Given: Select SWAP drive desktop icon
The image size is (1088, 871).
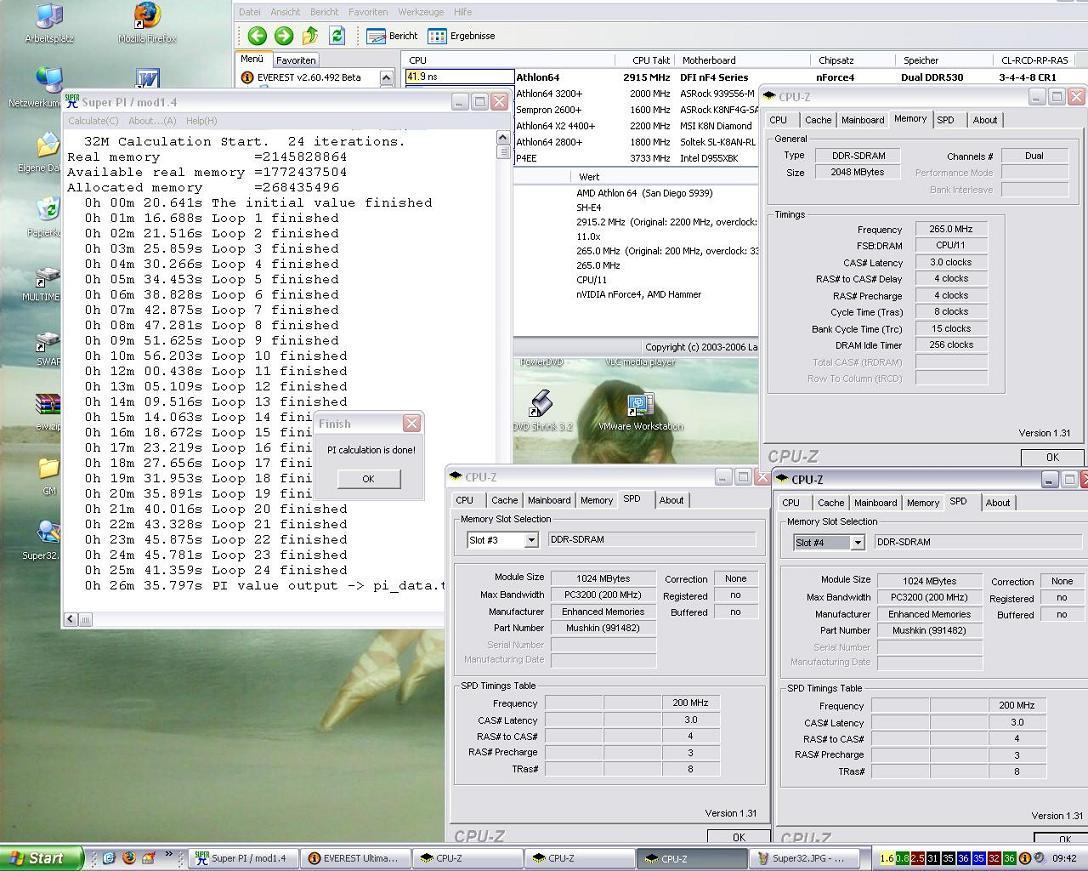Looking at the screenshot, I should pyautogui.click(x=47, y=348).
